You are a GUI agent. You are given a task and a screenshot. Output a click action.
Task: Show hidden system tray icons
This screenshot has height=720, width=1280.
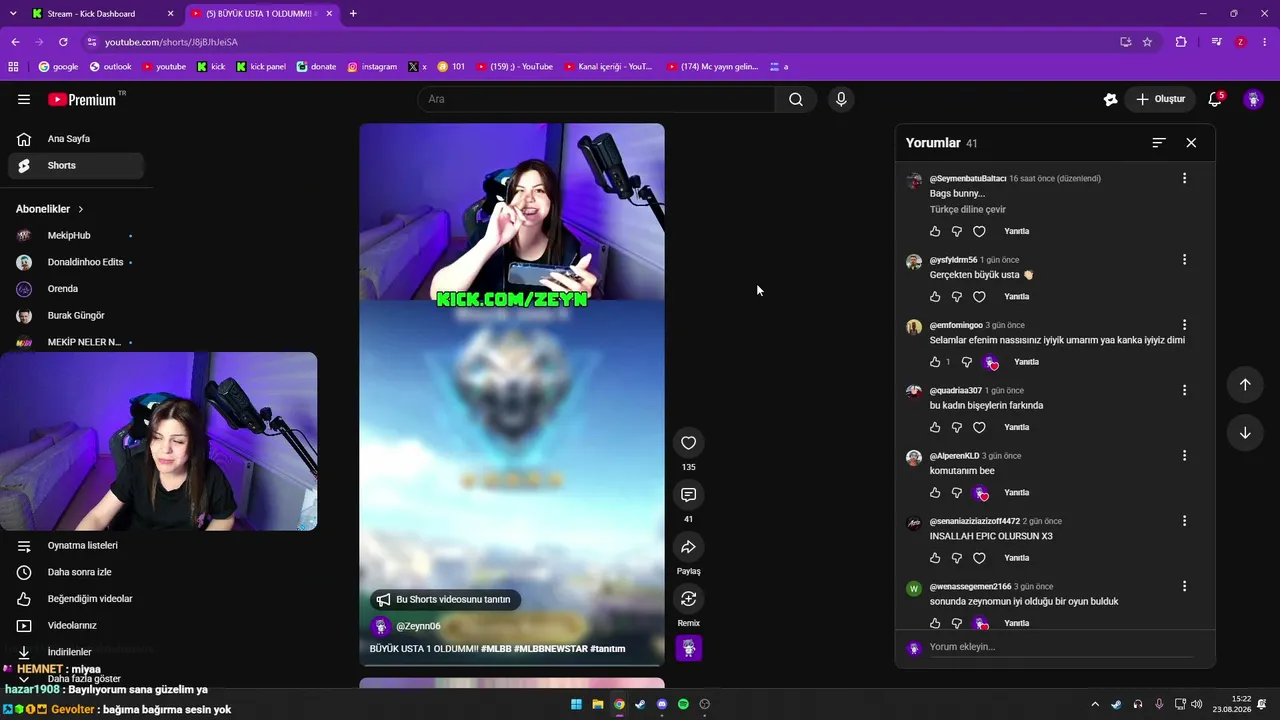[x=1095, y=705]
